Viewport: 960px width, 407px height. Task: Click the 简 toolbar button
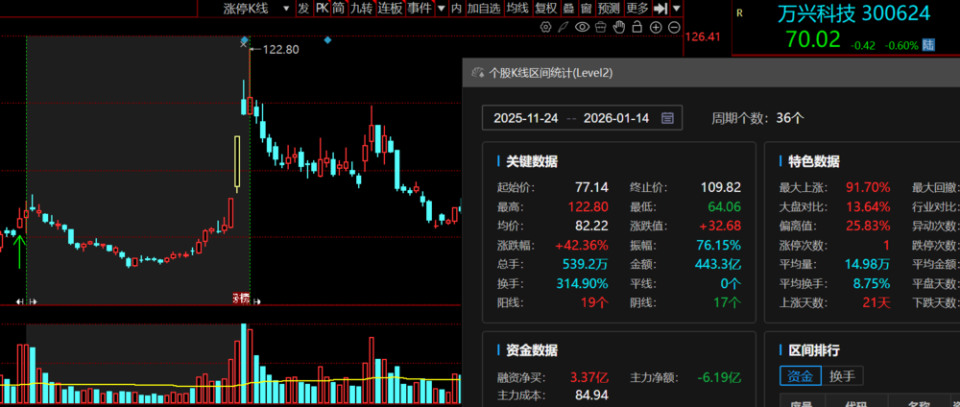click(x=339, y=8)
